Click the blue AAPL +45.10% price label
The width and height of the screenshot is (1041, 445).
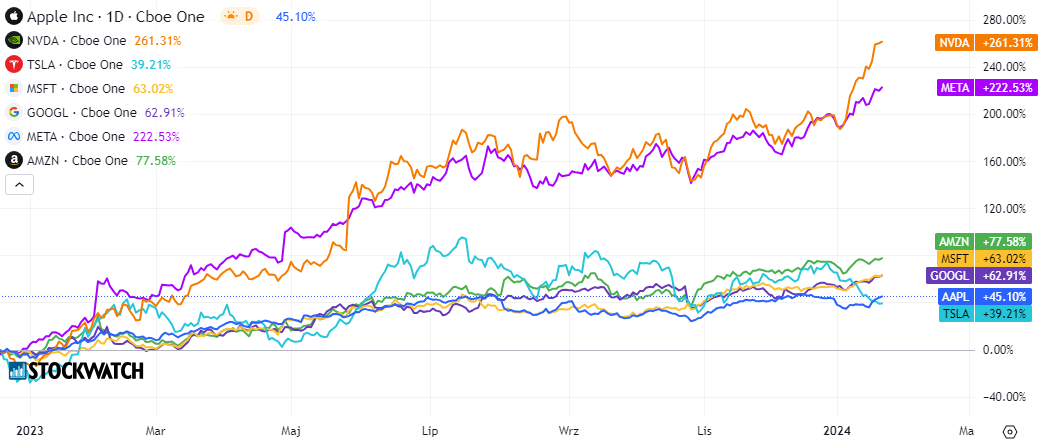971,297
